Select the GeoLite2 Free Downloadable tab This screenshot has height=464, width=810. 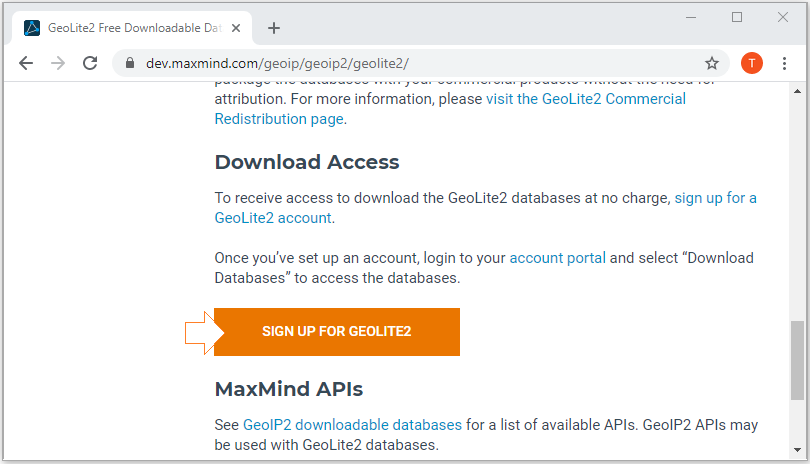tap(132, 28)
